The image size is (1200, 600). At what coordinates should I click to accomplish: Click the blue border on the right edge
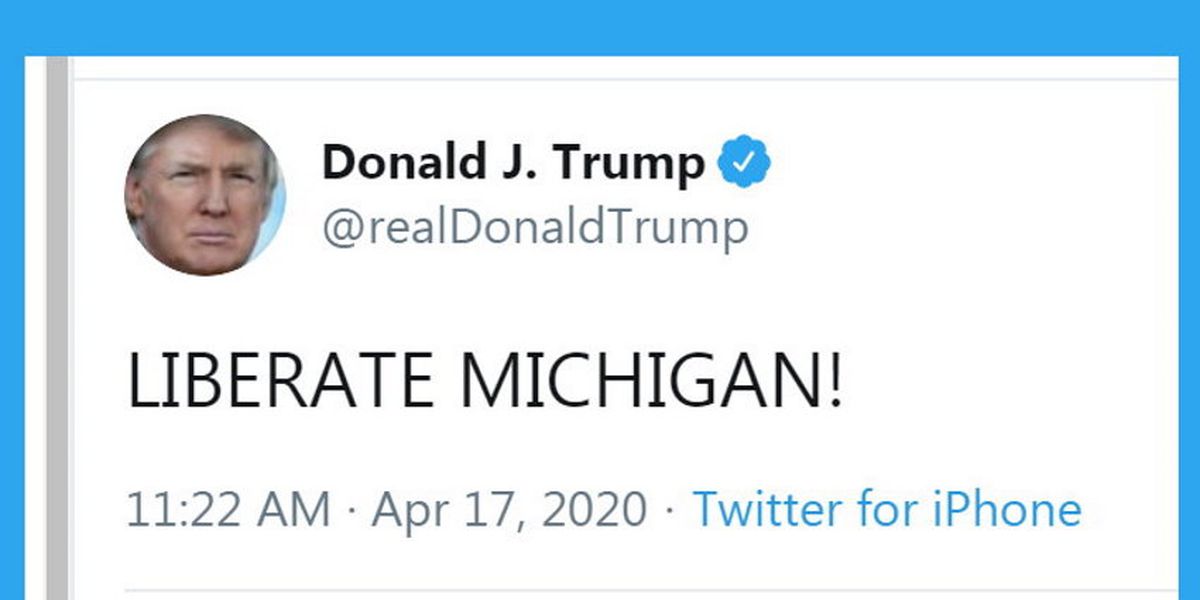click(1189, 330)
